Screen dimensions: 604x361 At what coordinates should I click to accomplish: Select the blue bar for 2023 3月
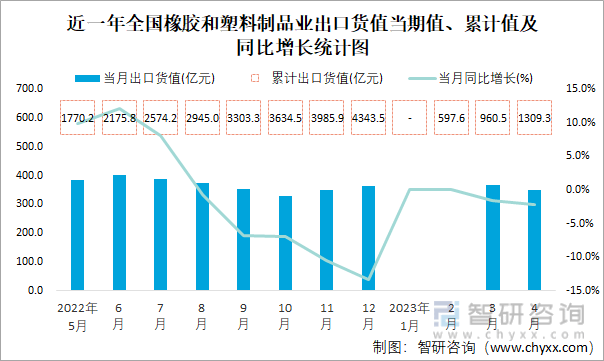point(493,238)
